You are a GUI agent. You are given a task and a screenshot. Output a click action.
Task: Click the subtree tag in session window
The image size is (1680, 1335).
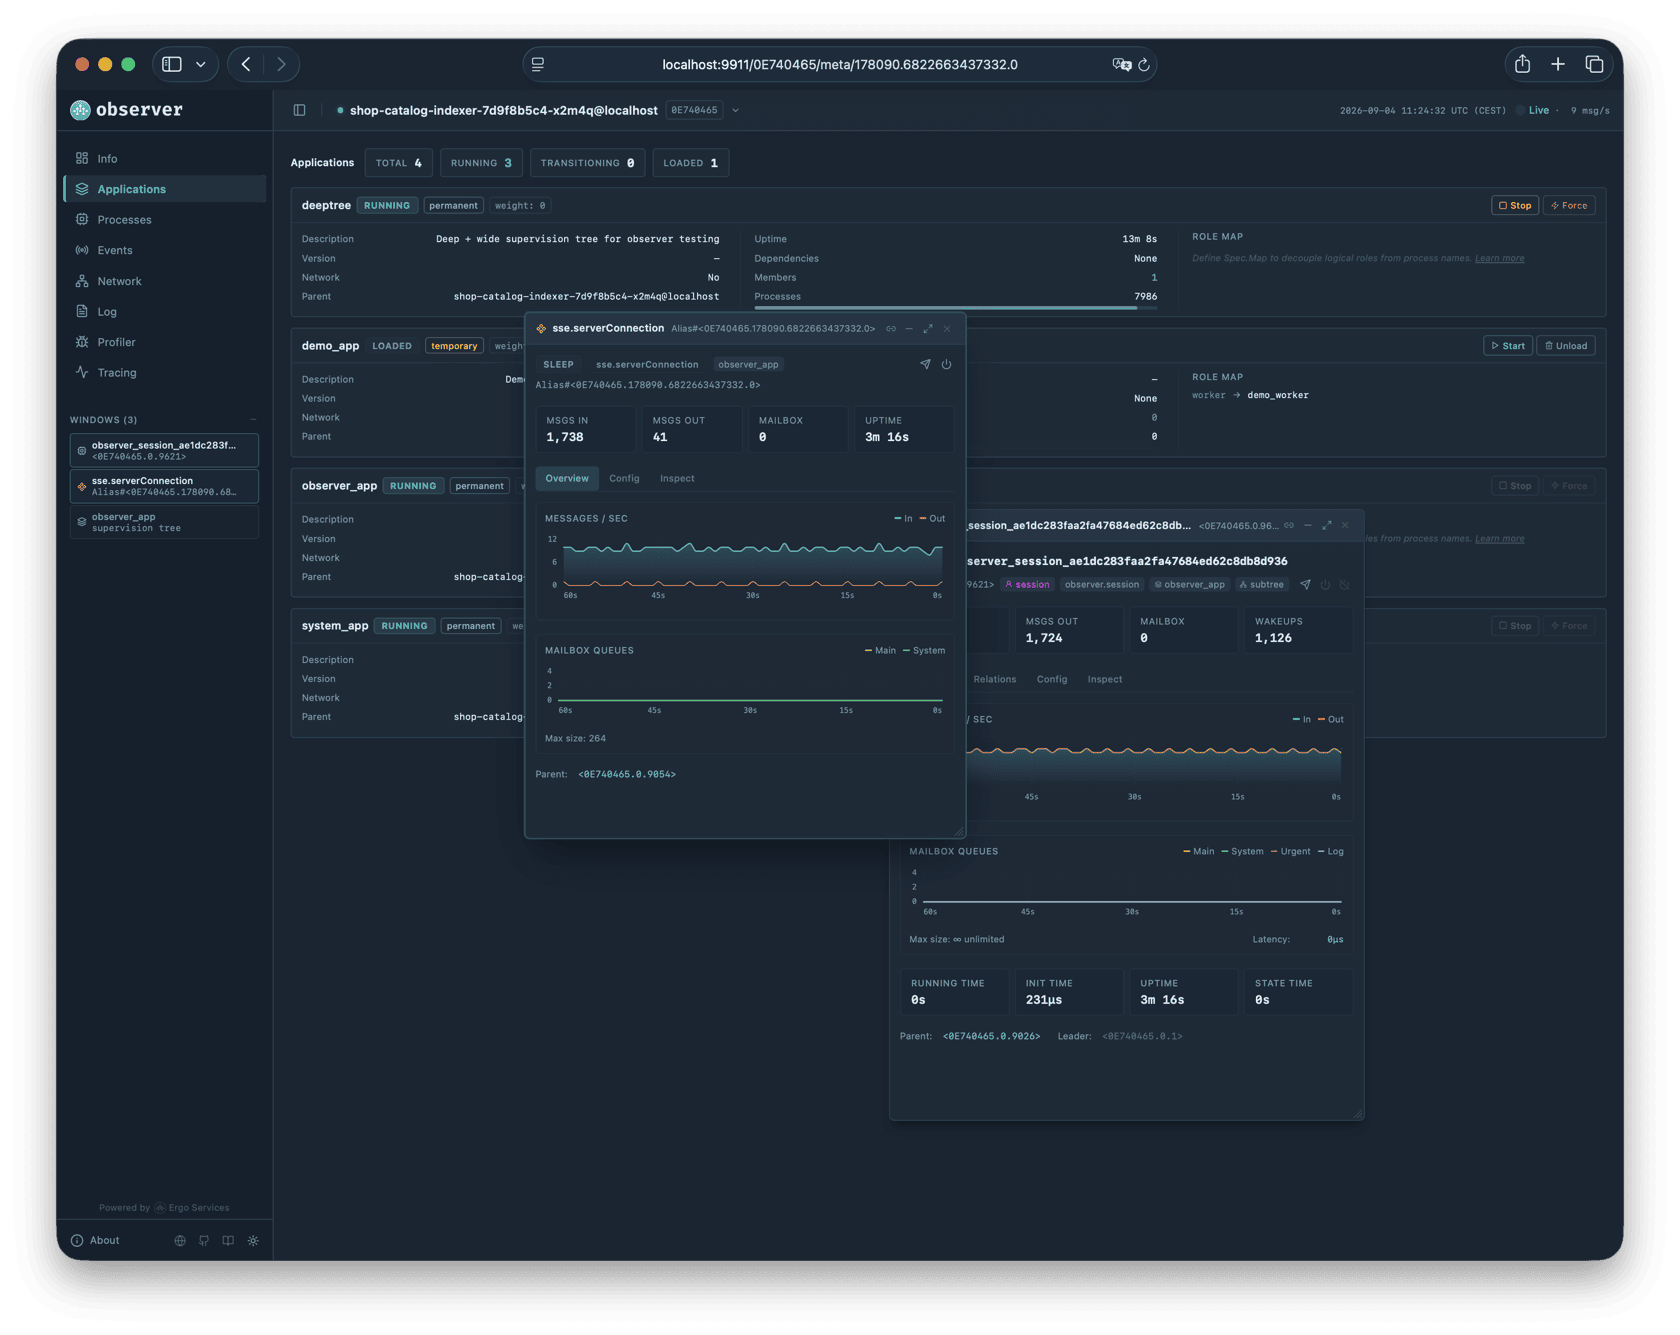(1261, 584)
